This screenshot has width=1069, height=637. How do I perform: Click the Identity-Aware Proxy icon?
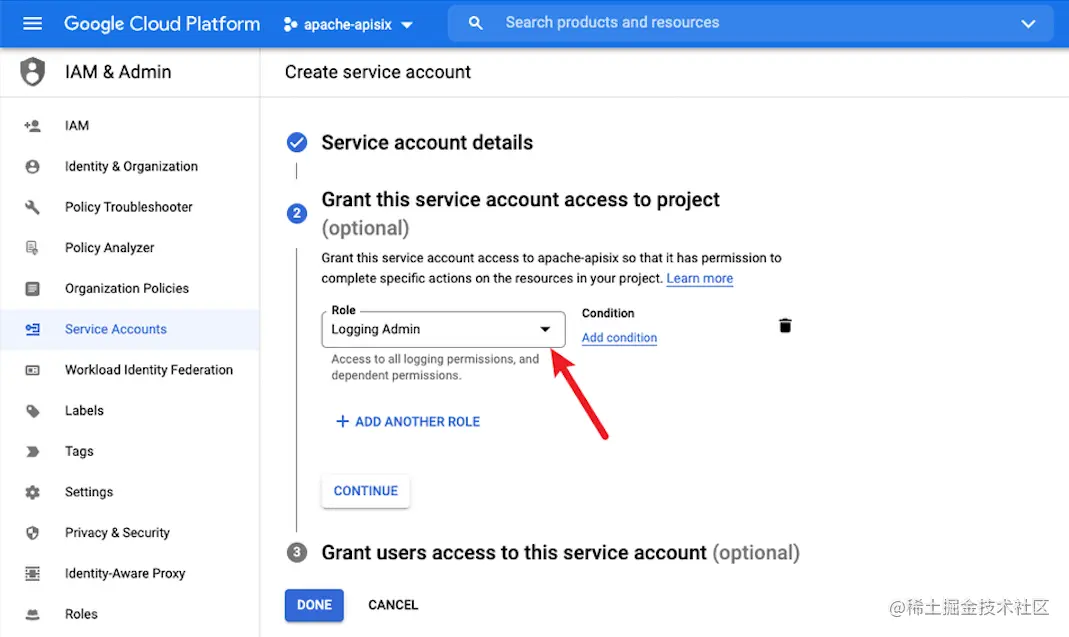coord(32,574)
